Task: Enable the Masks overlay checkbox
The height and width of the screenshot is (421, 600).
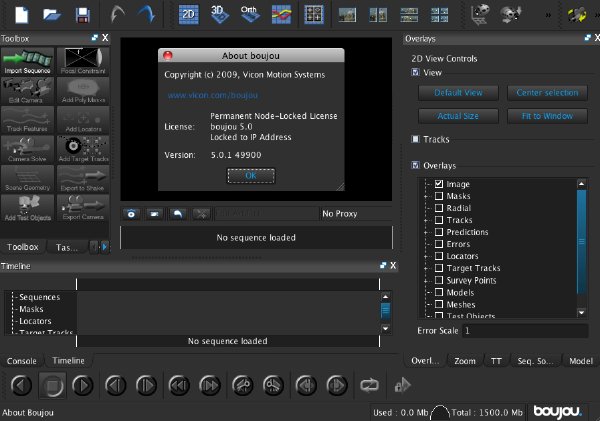Action: tap(439, 196)
